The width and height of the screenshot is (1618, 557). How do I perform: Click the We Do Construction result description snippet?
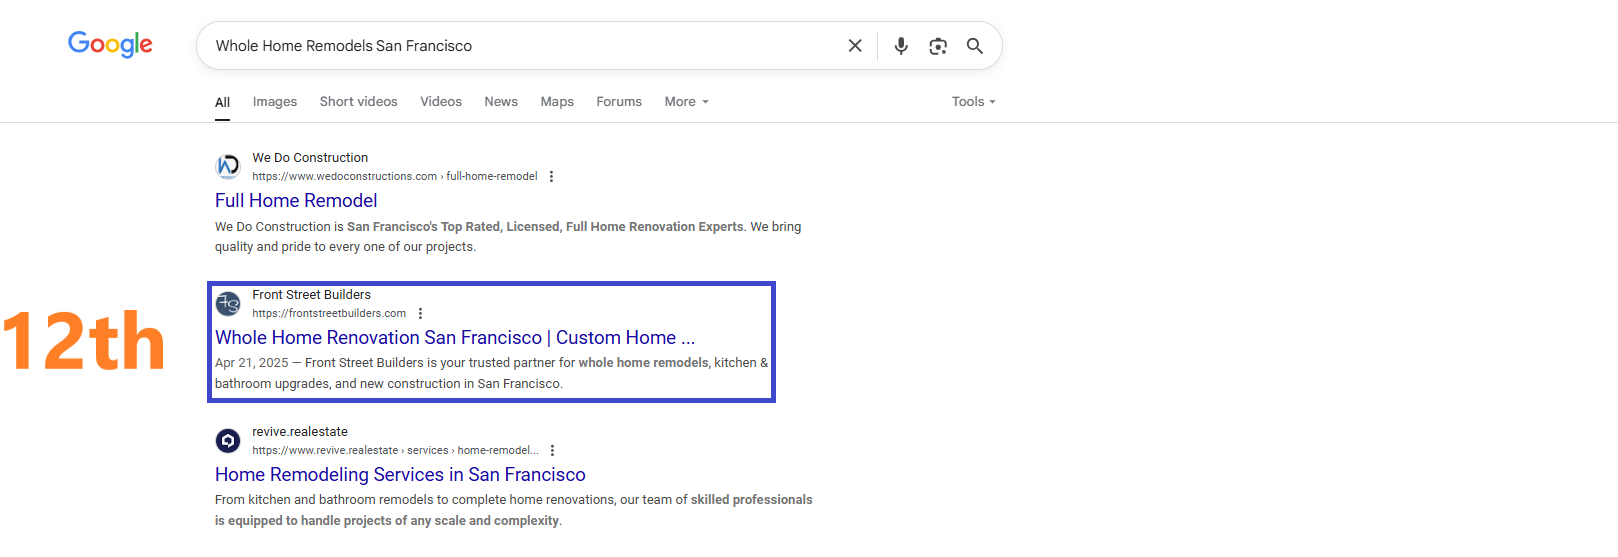pos(508,237)
